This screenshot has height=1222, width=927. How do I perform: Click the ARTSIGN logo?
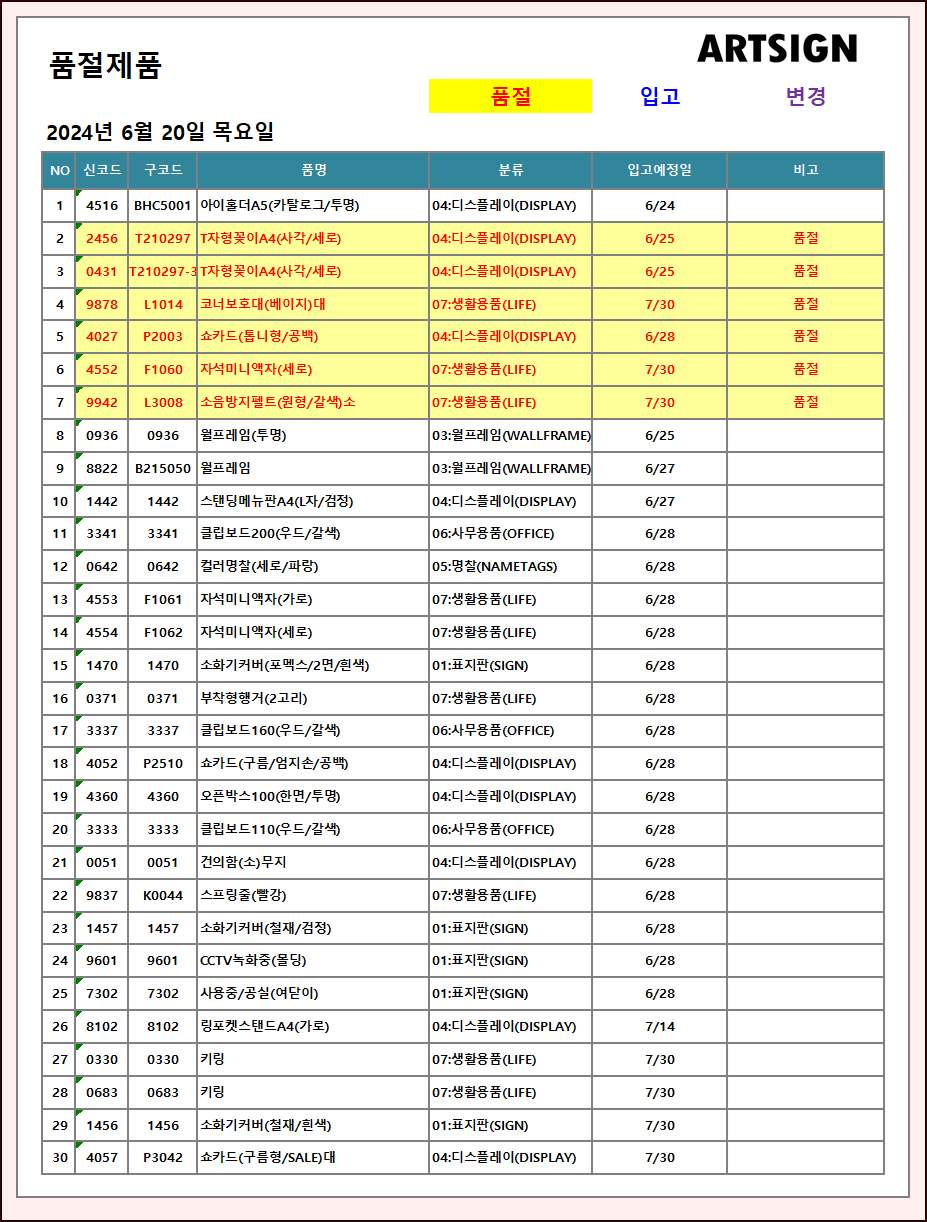coord(777,48)
